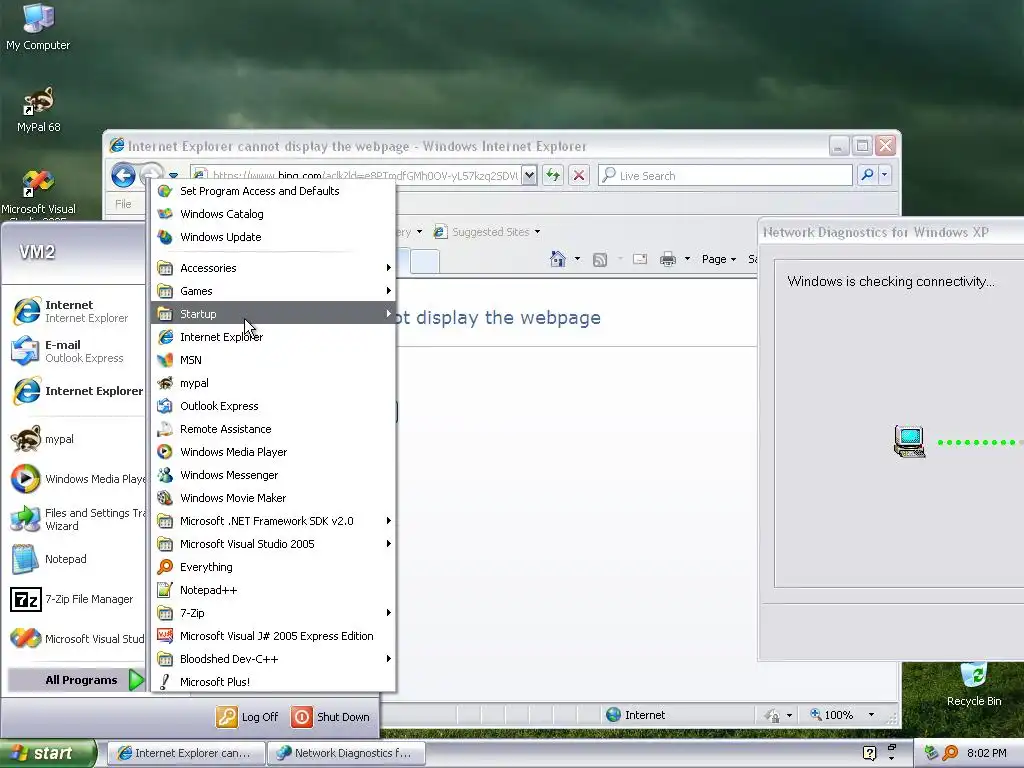The height and width of the screenshot is (768, 1024).
Task: Launch mypal from the All Programs list
Action: [273, 383]
